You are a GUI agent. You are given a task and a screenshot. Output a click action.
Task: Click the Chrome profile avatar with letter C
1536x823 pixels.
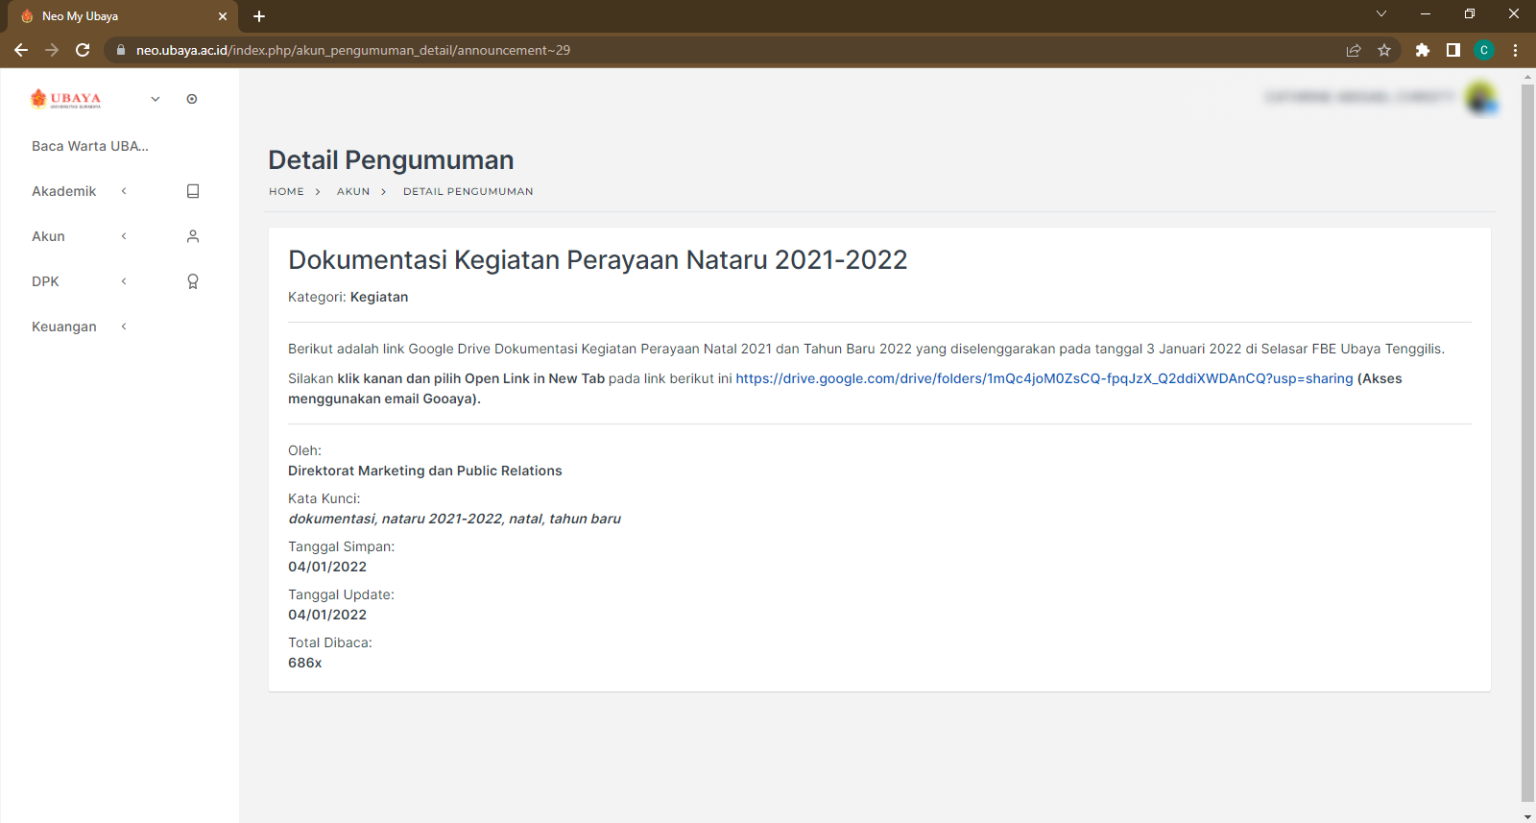pyautogui.click(x=1484, y=49)
